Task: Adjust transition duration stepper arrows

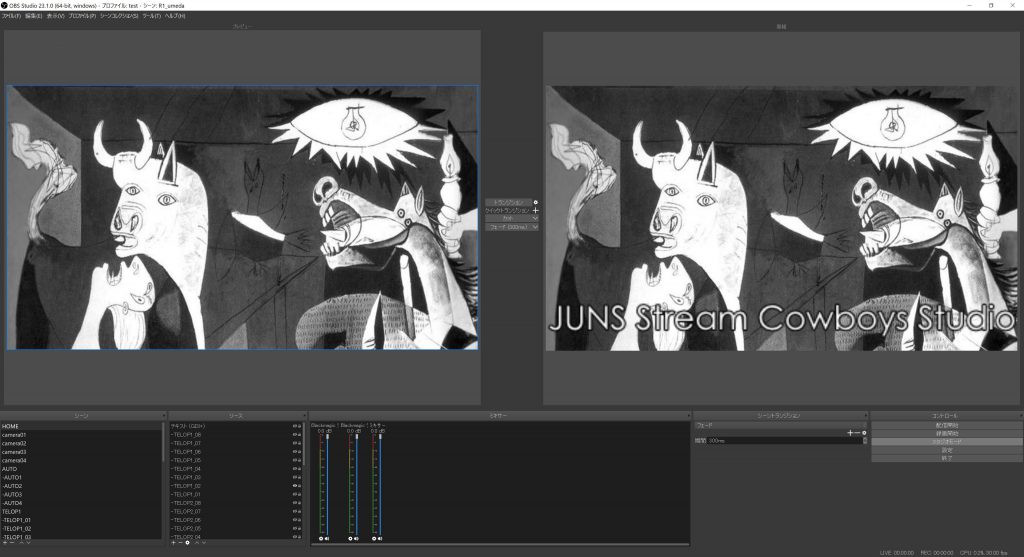Action: tap(865, 441)
